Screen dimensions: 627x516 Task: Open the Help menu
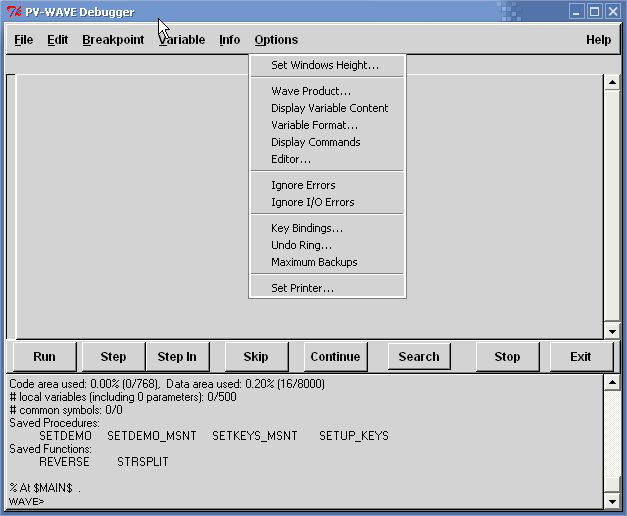pyautogui.click(x=599, y=40)
